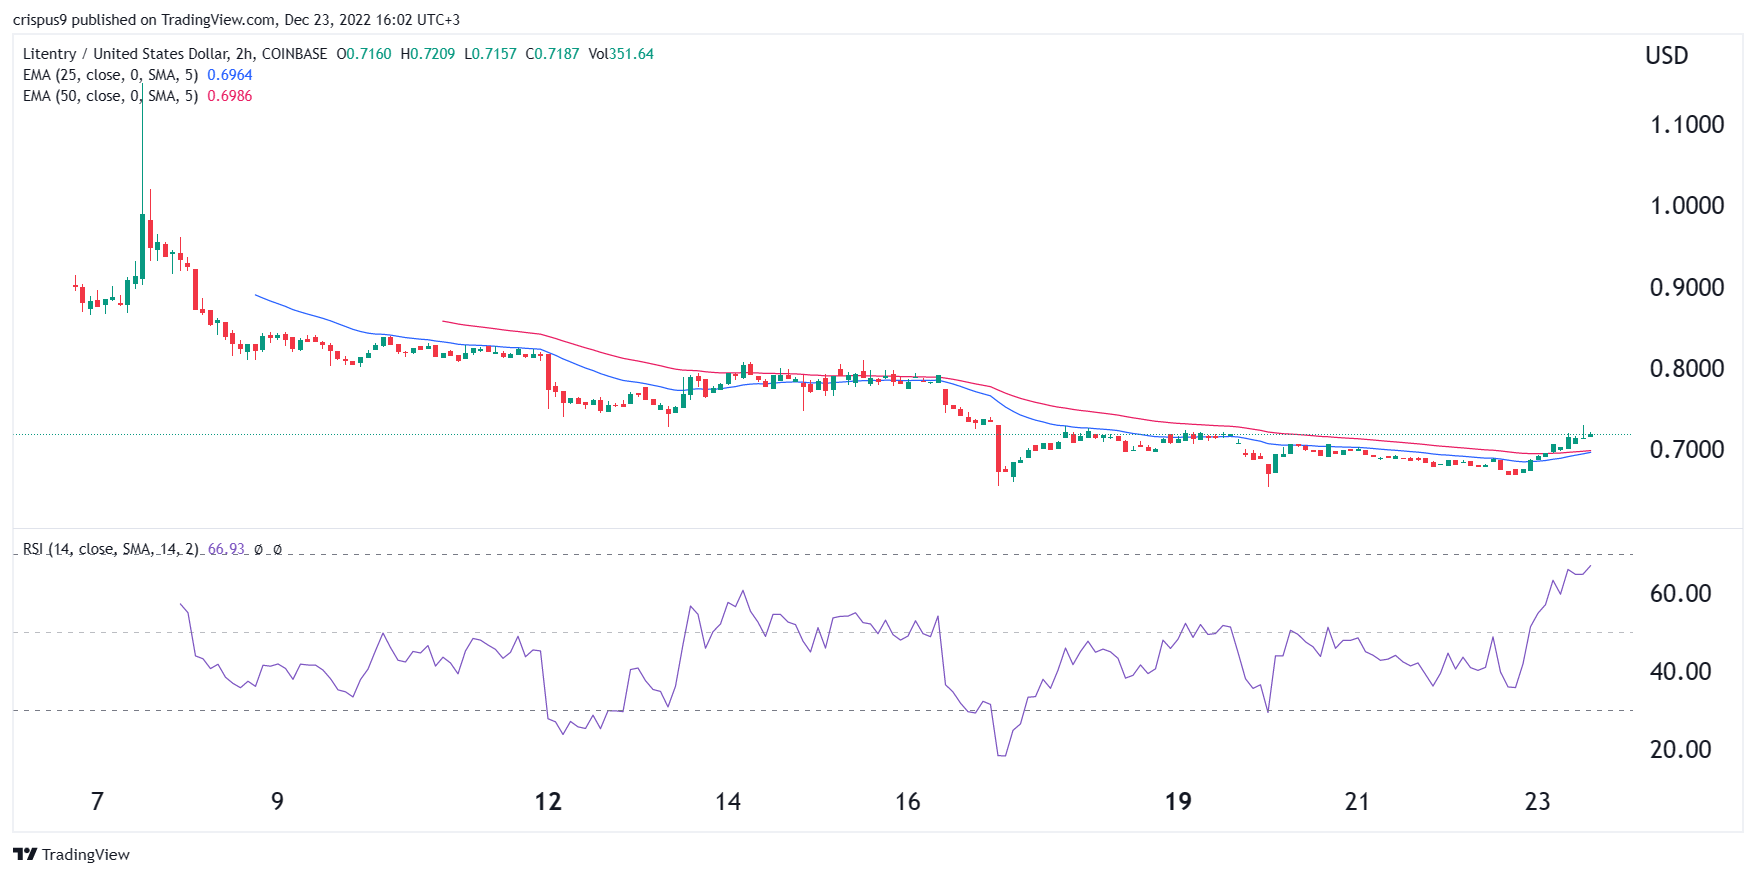Image resolution: width=1756 pixels, height=876 pixels.
Task: Click date label 23 on time axis
Action: (x=1537, y=802)
